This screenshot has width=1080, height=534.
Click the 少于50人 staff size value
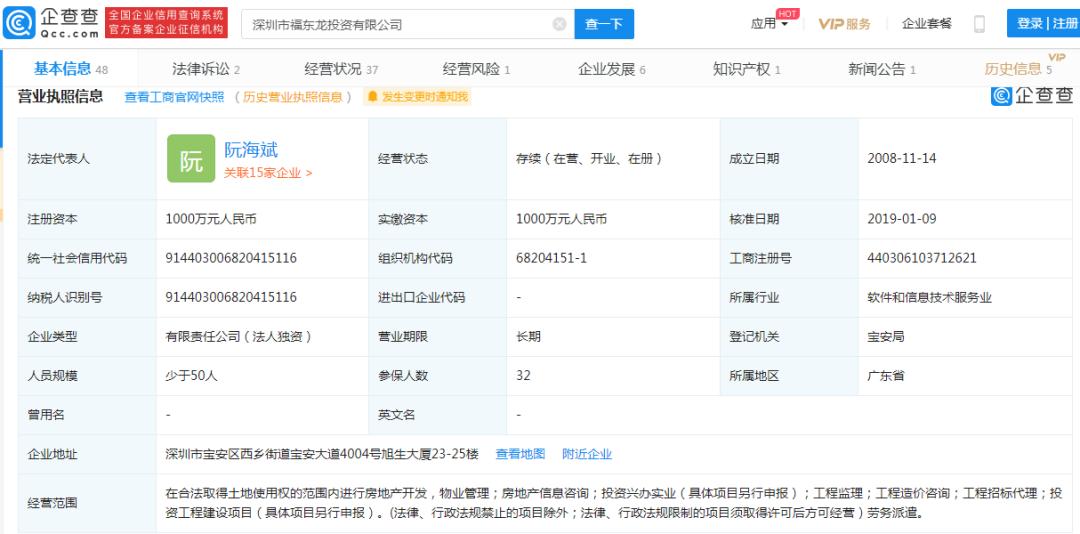click(191, 376)
